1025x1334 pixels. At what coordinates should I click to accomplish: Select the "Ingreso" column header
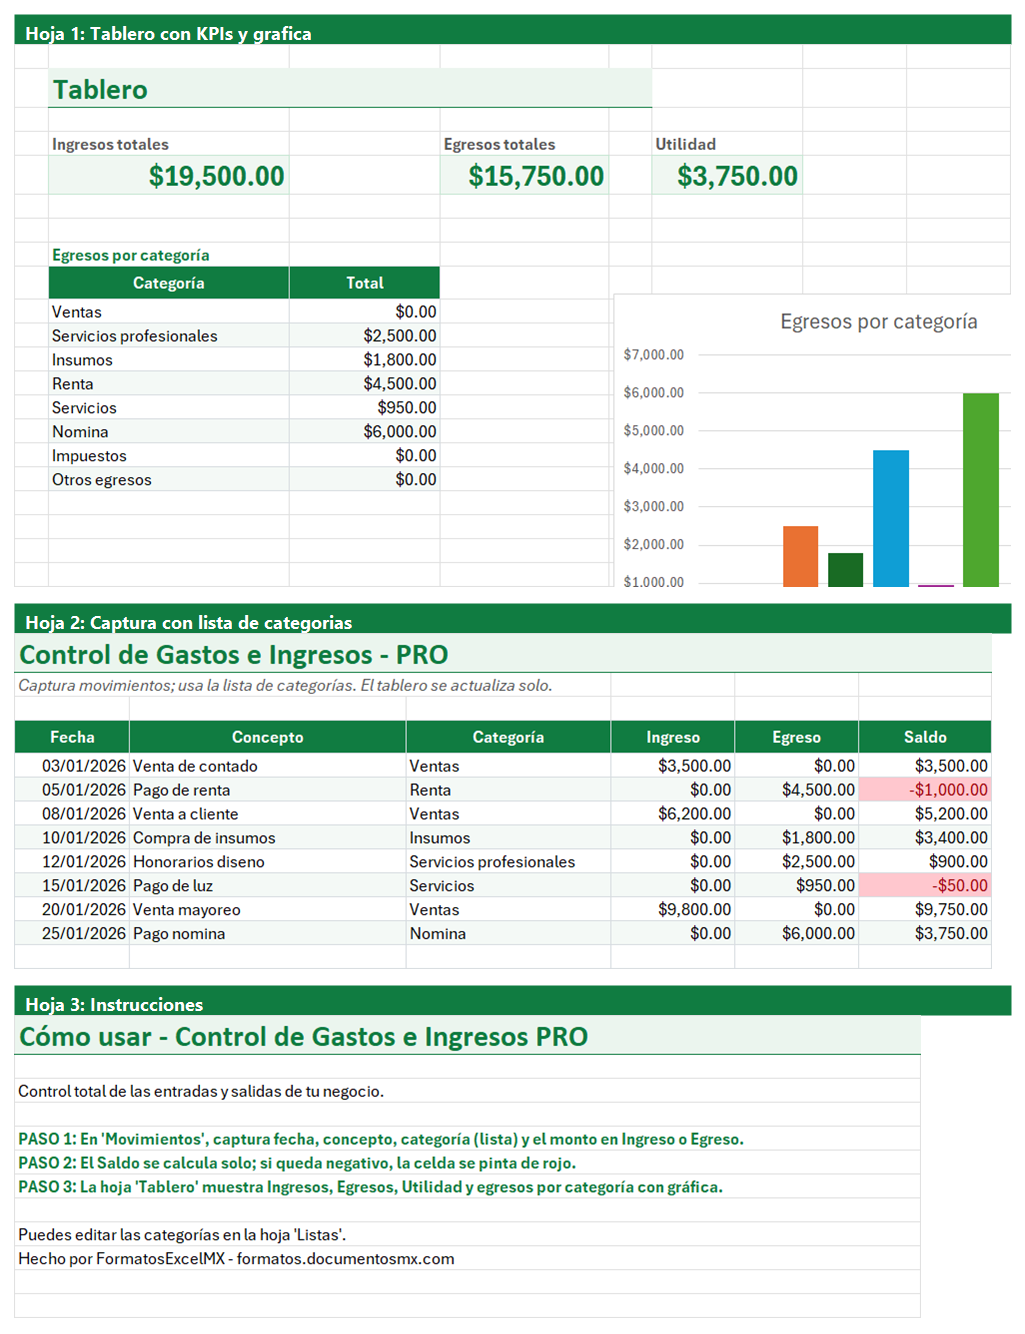click(x=673, y=737)
